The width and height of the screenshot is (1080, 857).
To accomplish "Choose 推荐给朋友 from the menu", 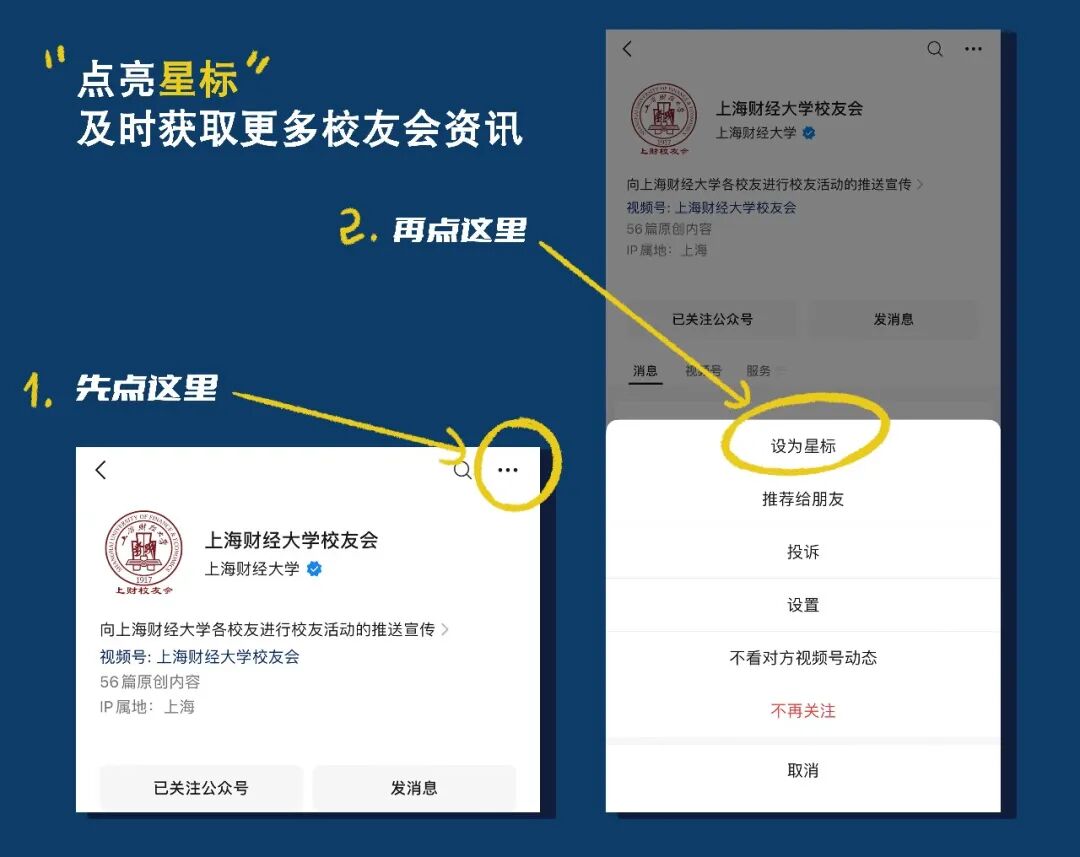I will tap(805, 498).
